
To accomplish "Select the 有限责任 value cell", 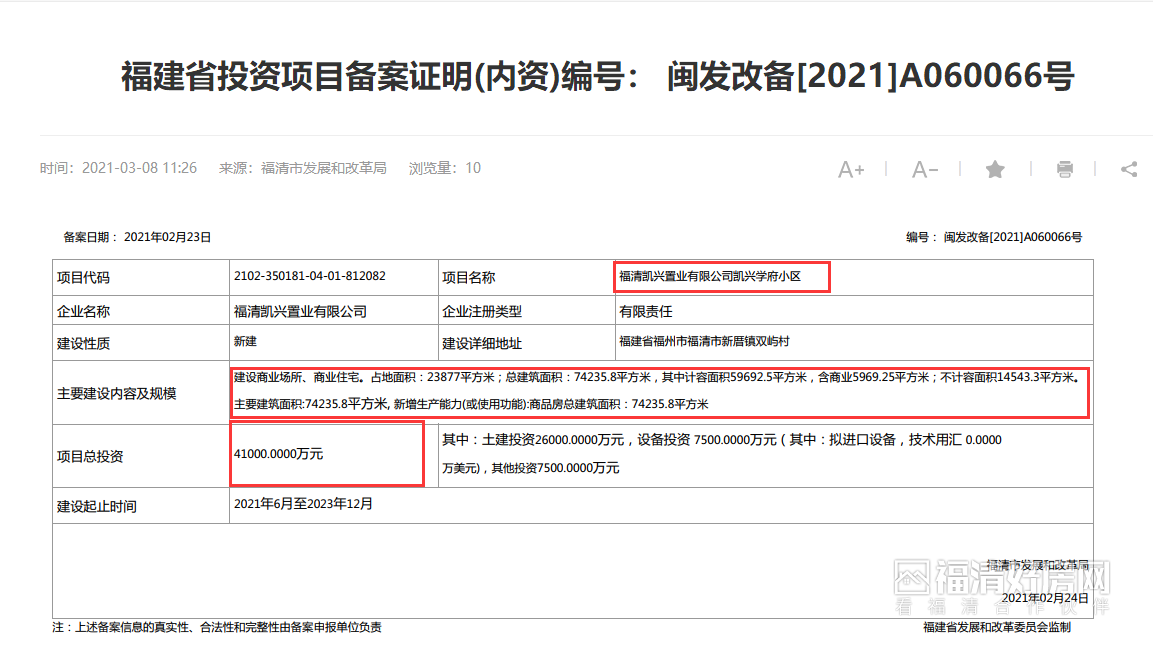I will point(853,311).
